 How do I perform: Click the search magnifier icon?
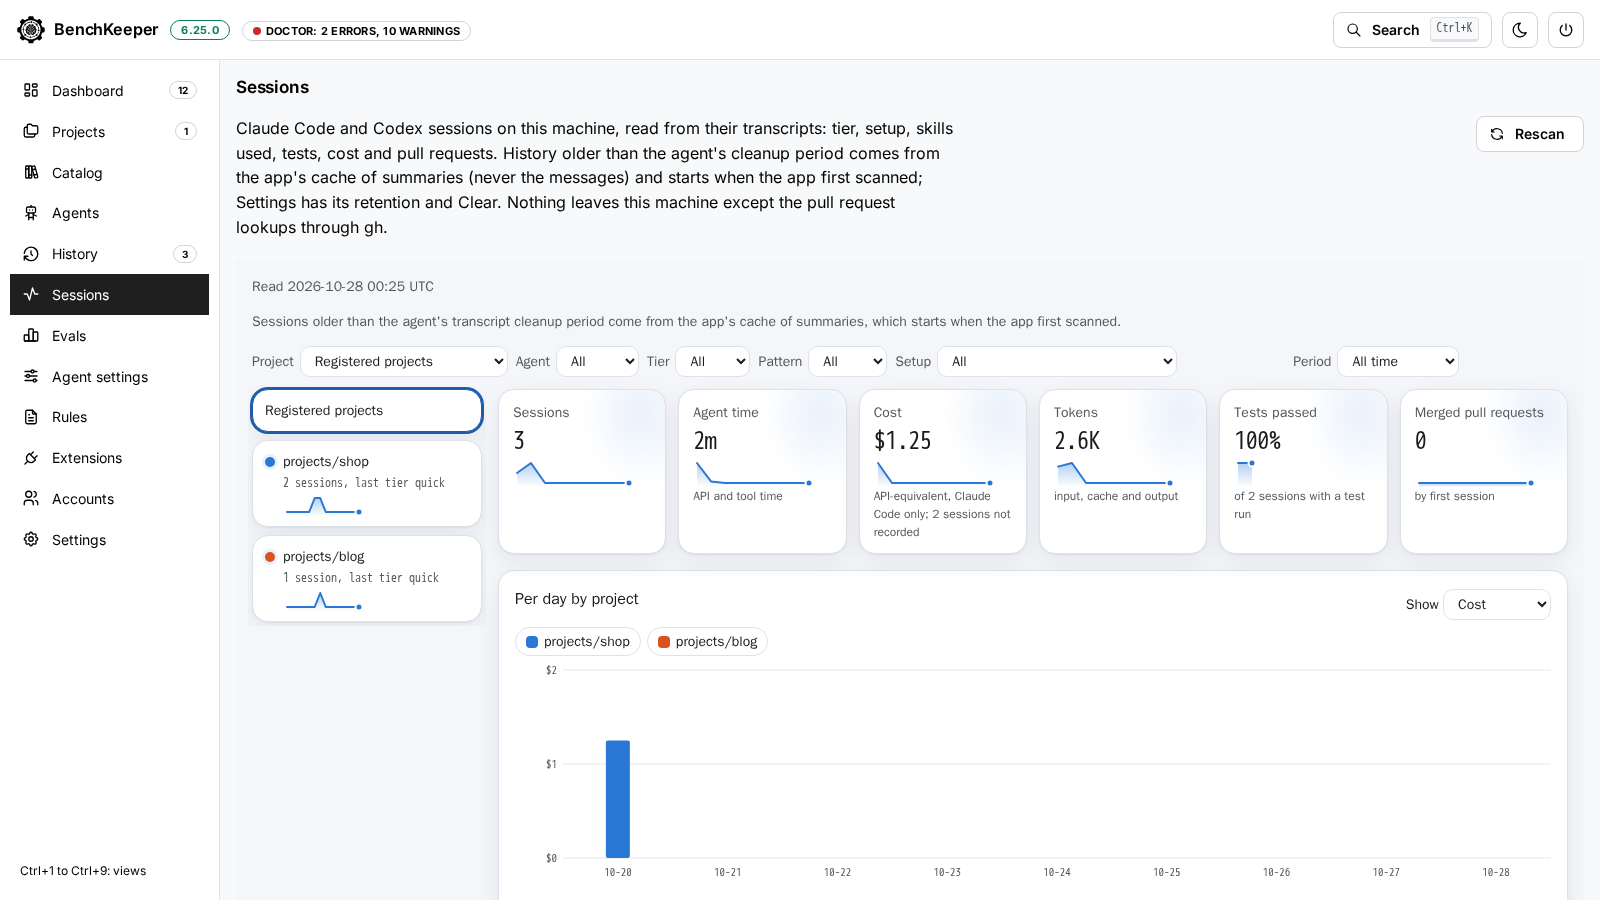point(1353,30)
